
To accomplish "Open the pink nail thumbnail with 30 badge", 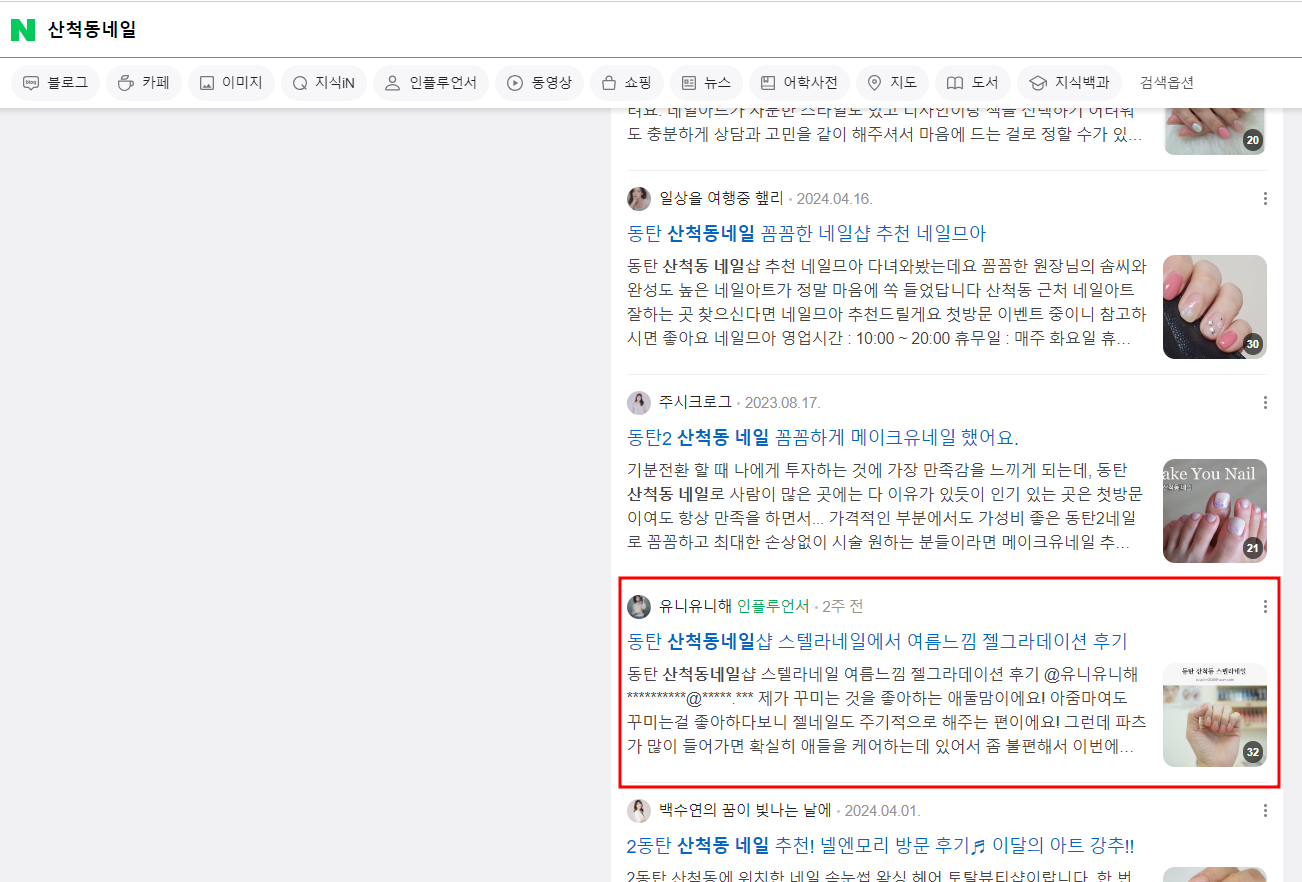I will pos(1214,307).
